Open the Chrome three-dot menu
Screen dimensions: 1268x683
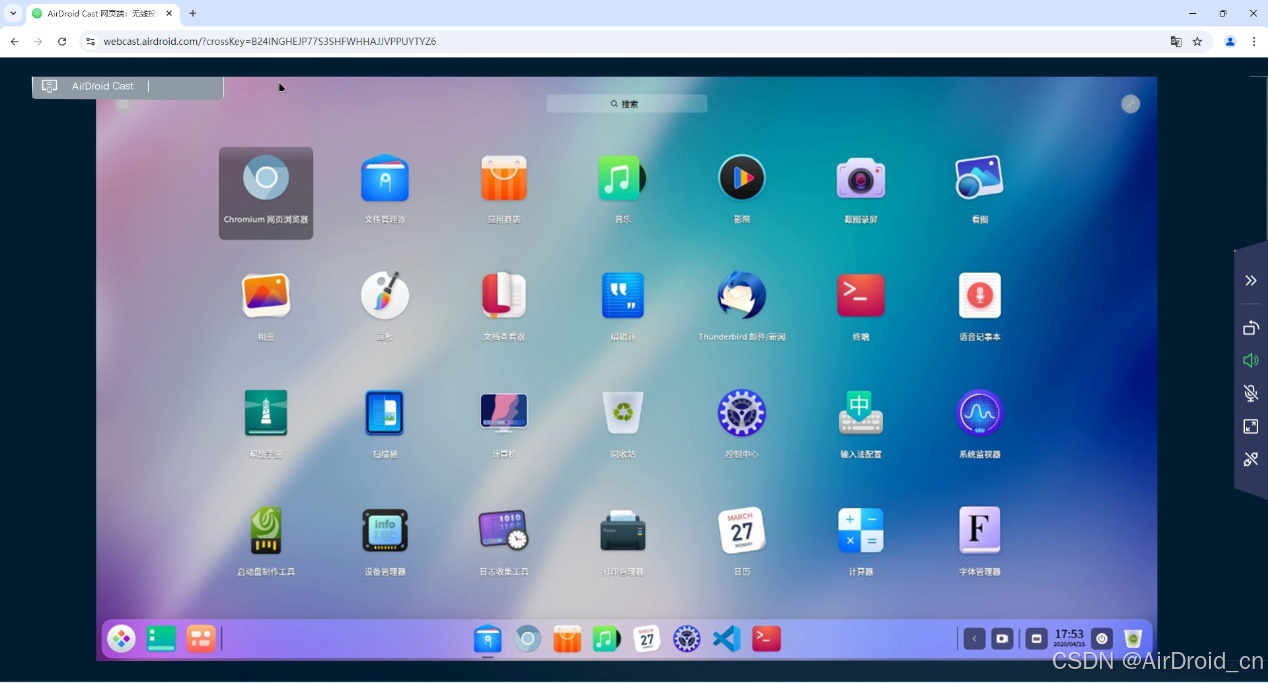(1254, 42)
